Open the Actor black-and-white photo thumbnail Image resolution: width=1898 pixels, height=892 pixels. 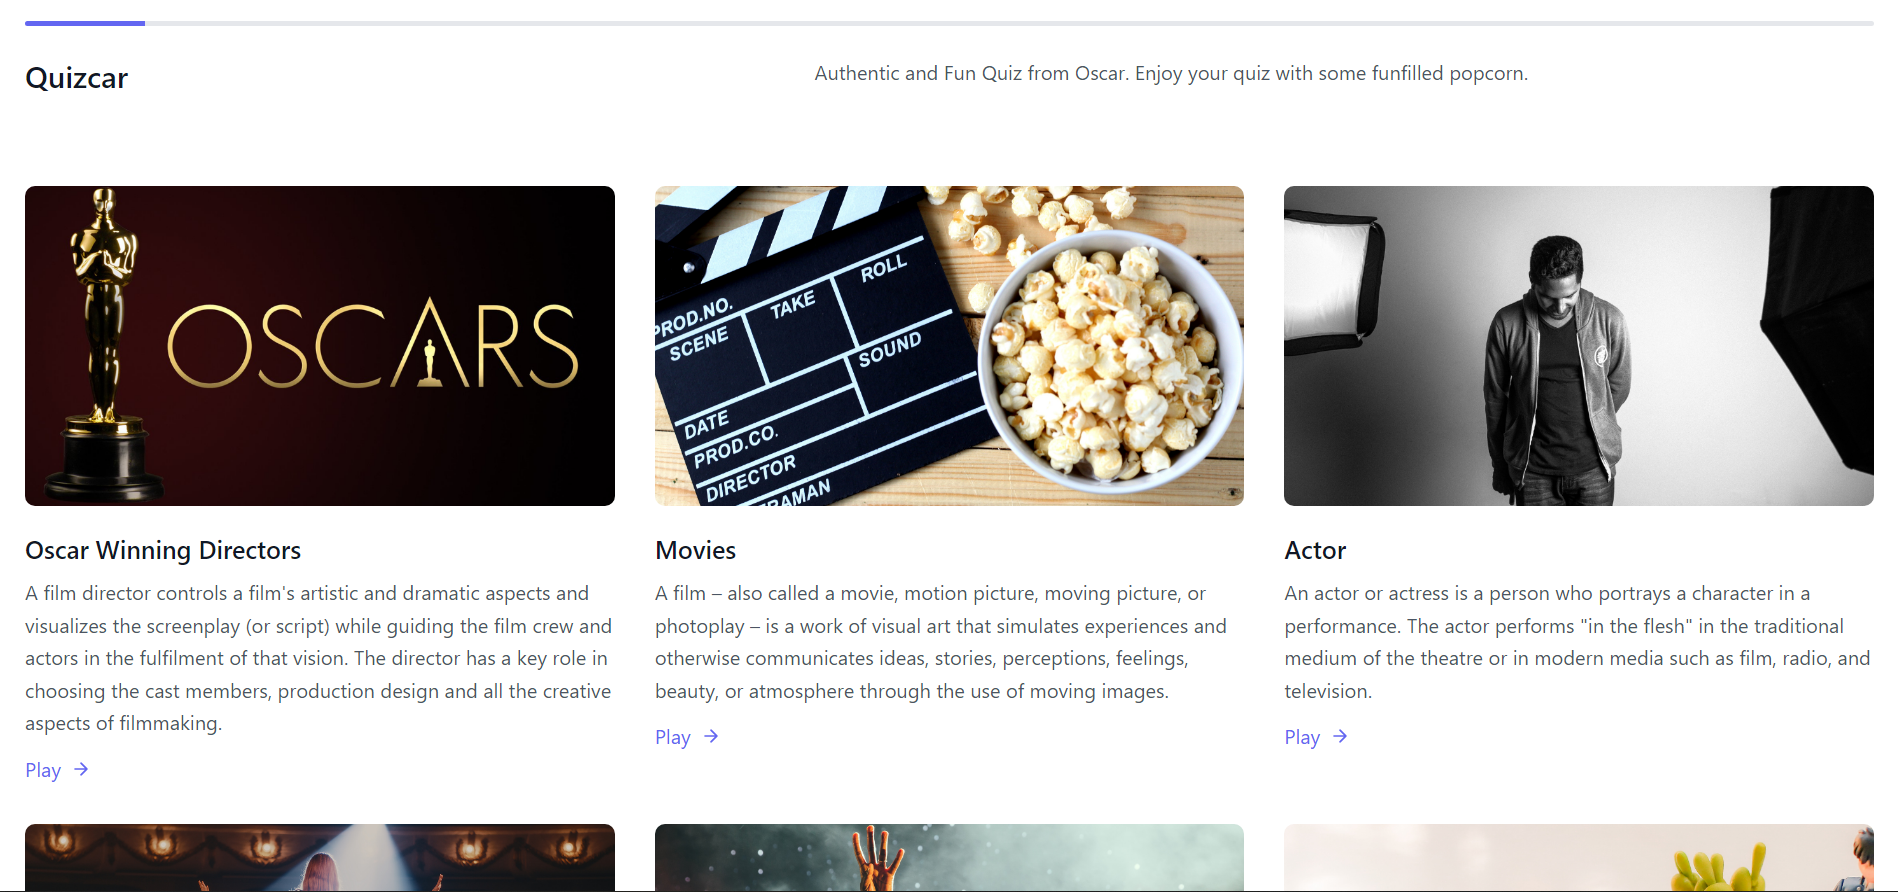[x=1579, y=346]
